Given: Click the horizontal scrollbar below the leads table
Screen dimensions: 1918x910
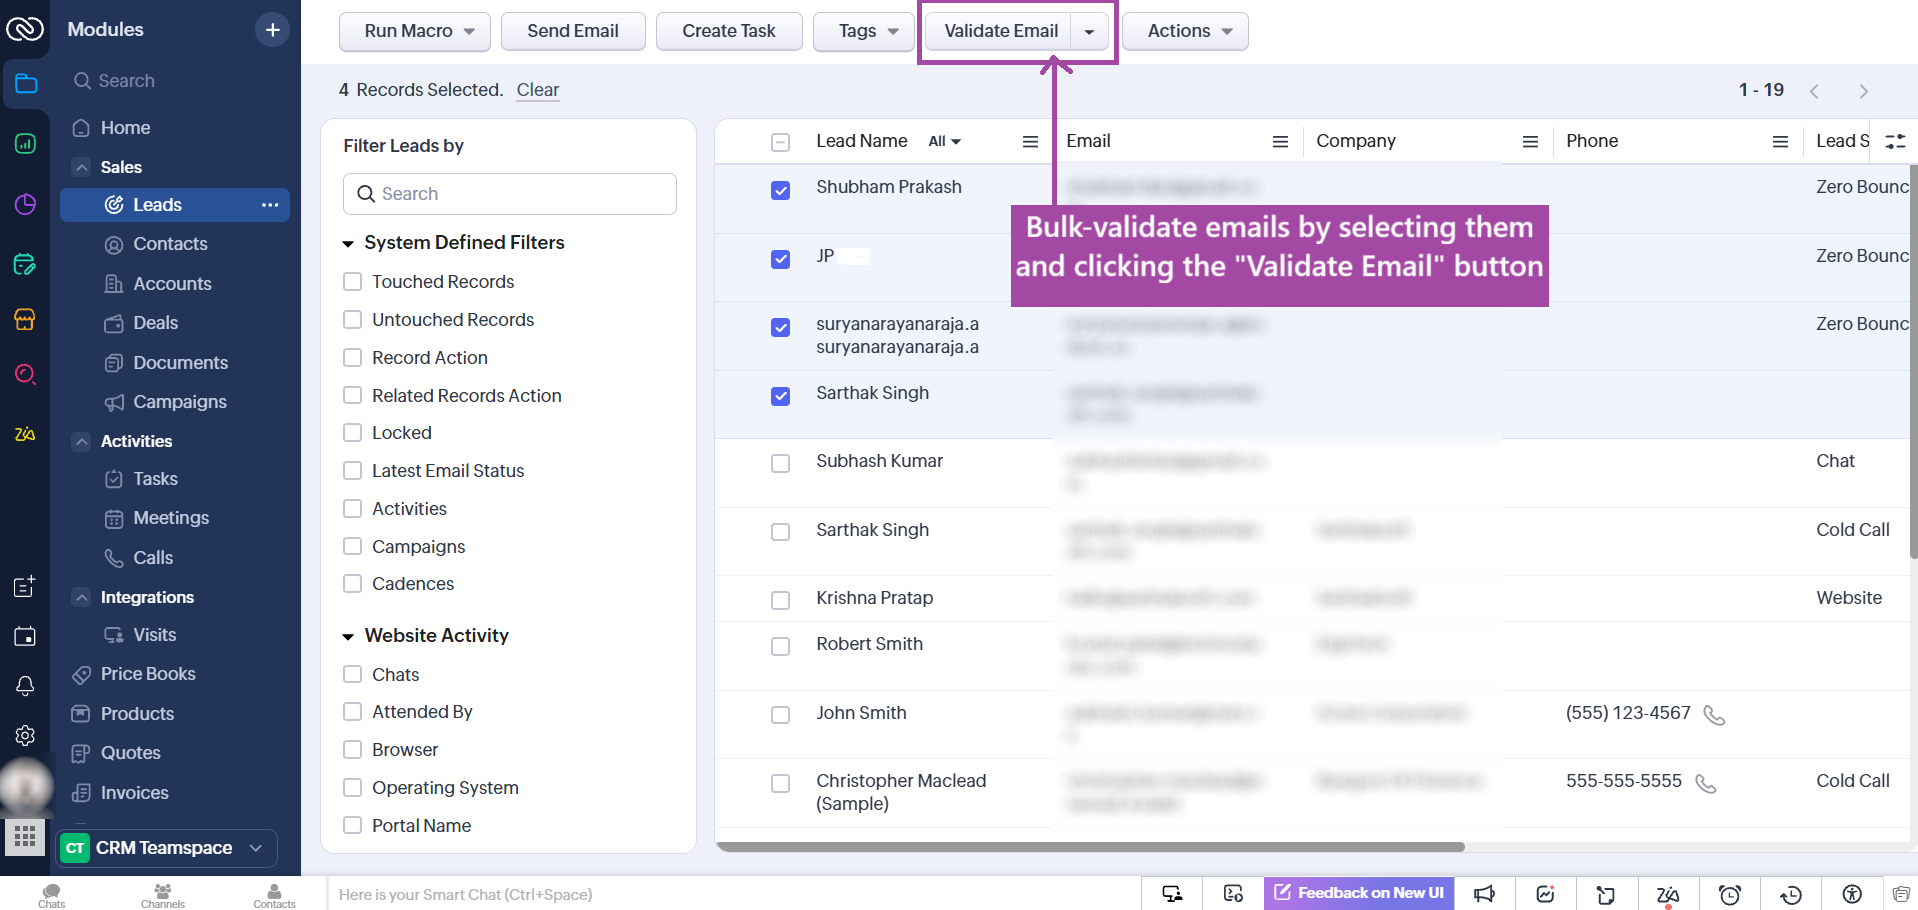Looking at the screenshot, I should 1090,847.
